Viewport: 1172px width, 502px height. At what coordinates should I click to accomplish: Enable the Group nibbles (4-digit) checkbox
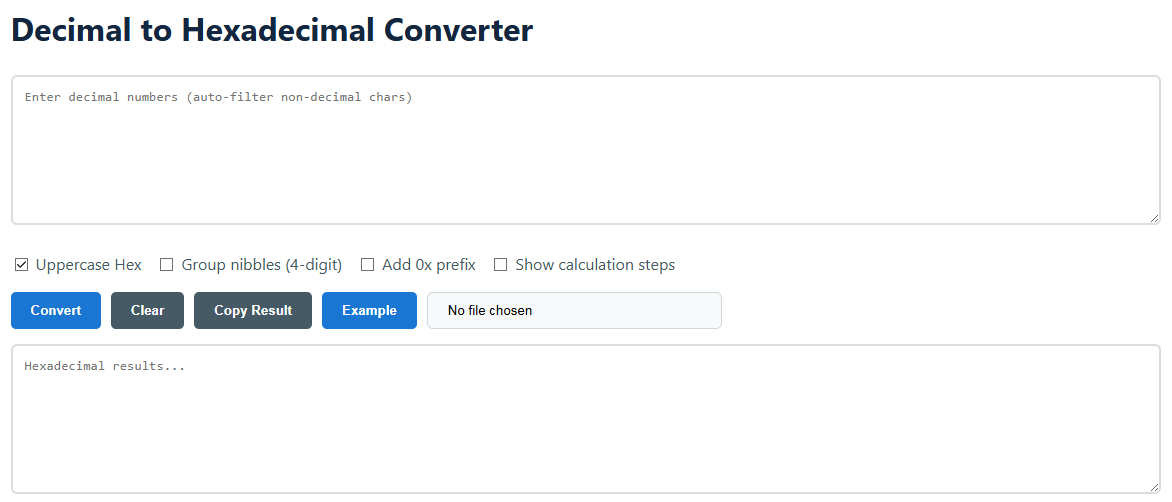click(x=167, y=265)
